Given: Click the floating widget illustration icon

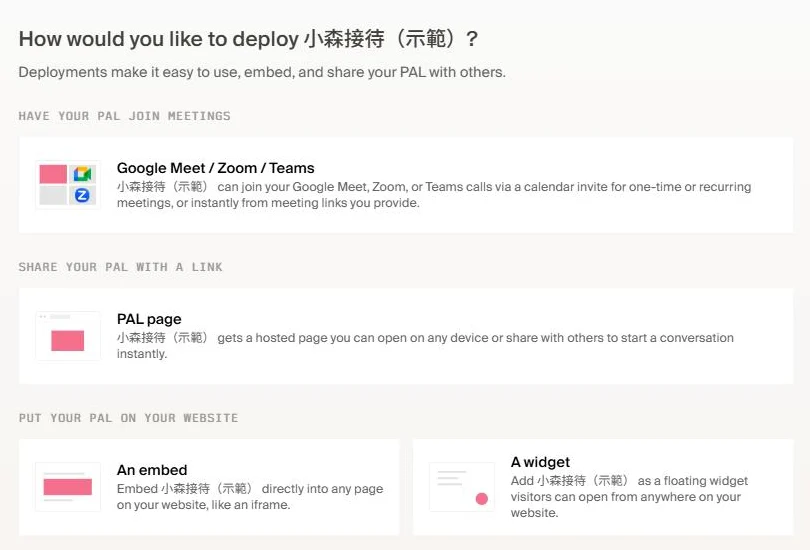Looking at the screenshot, I should click(462, 487).
